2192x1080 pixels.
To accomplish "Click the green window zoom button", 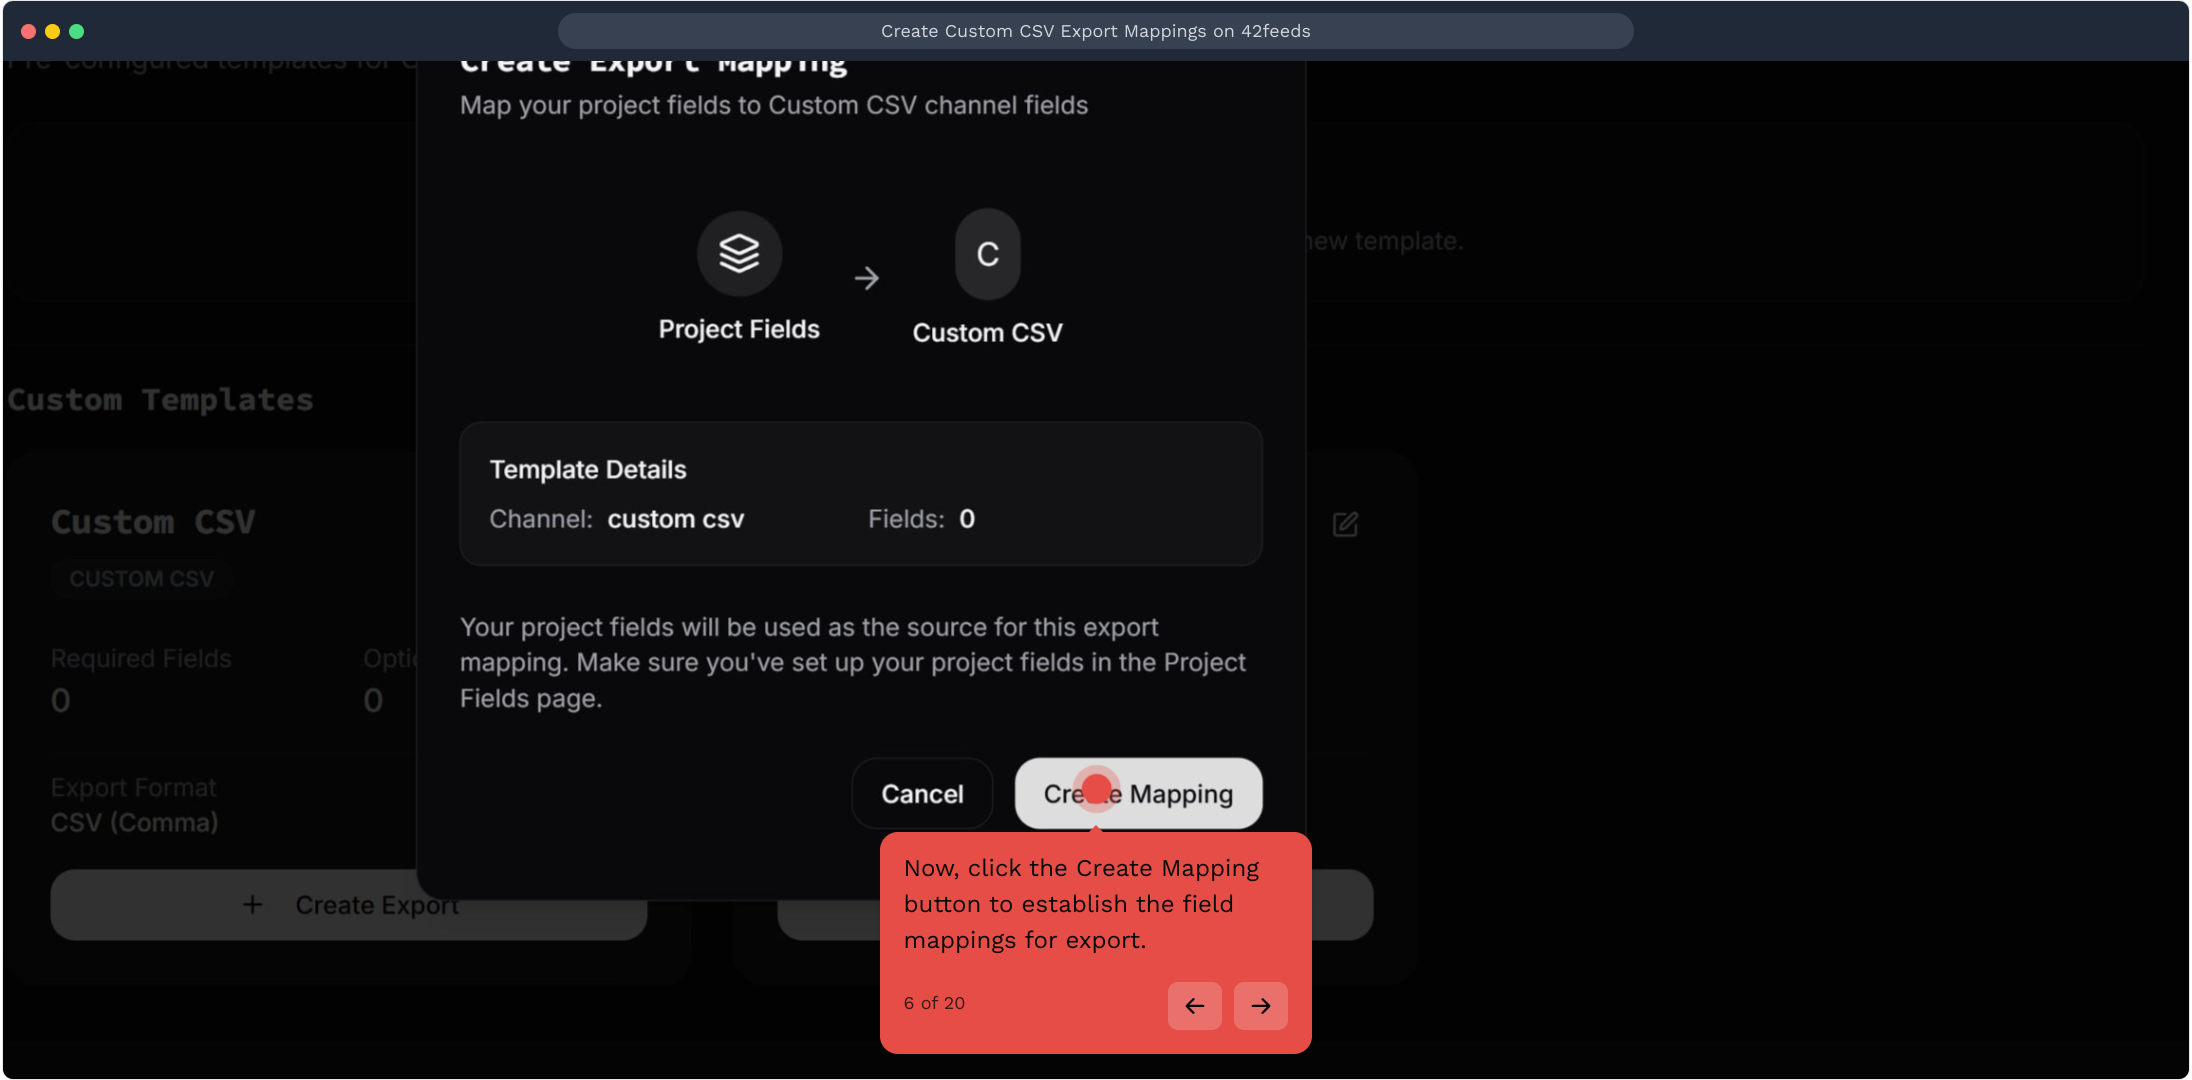I will pos(77,31).
